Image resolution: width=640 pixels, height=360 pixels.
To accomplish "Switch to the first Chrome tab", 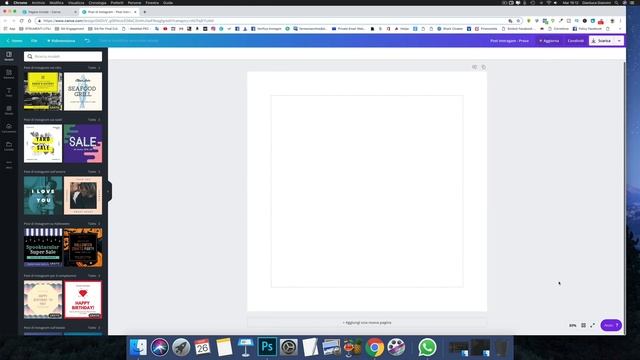I will (49, 12).
